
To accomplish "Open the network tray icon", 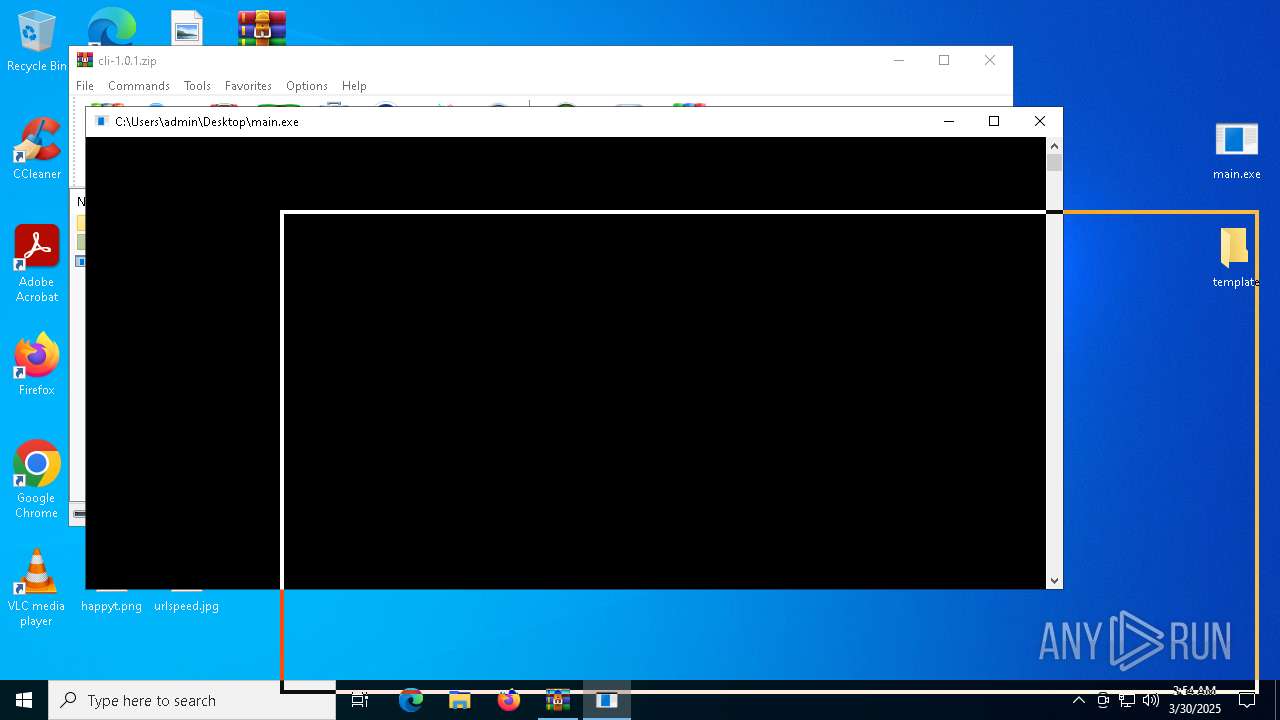I will (x=1127, y=700).
